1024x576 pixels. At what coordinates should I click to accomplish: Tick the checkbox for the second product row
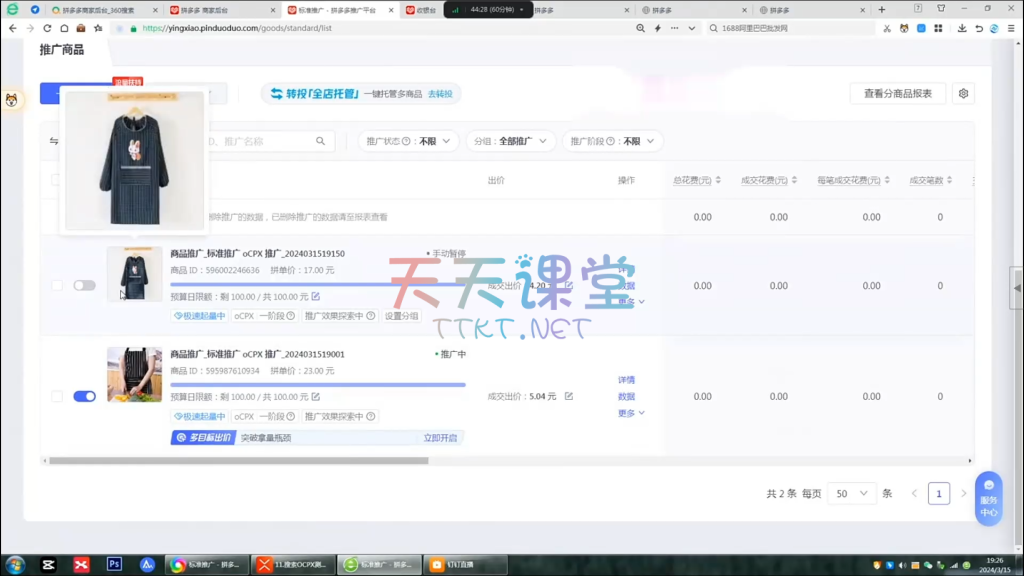(x=57, y=397)
